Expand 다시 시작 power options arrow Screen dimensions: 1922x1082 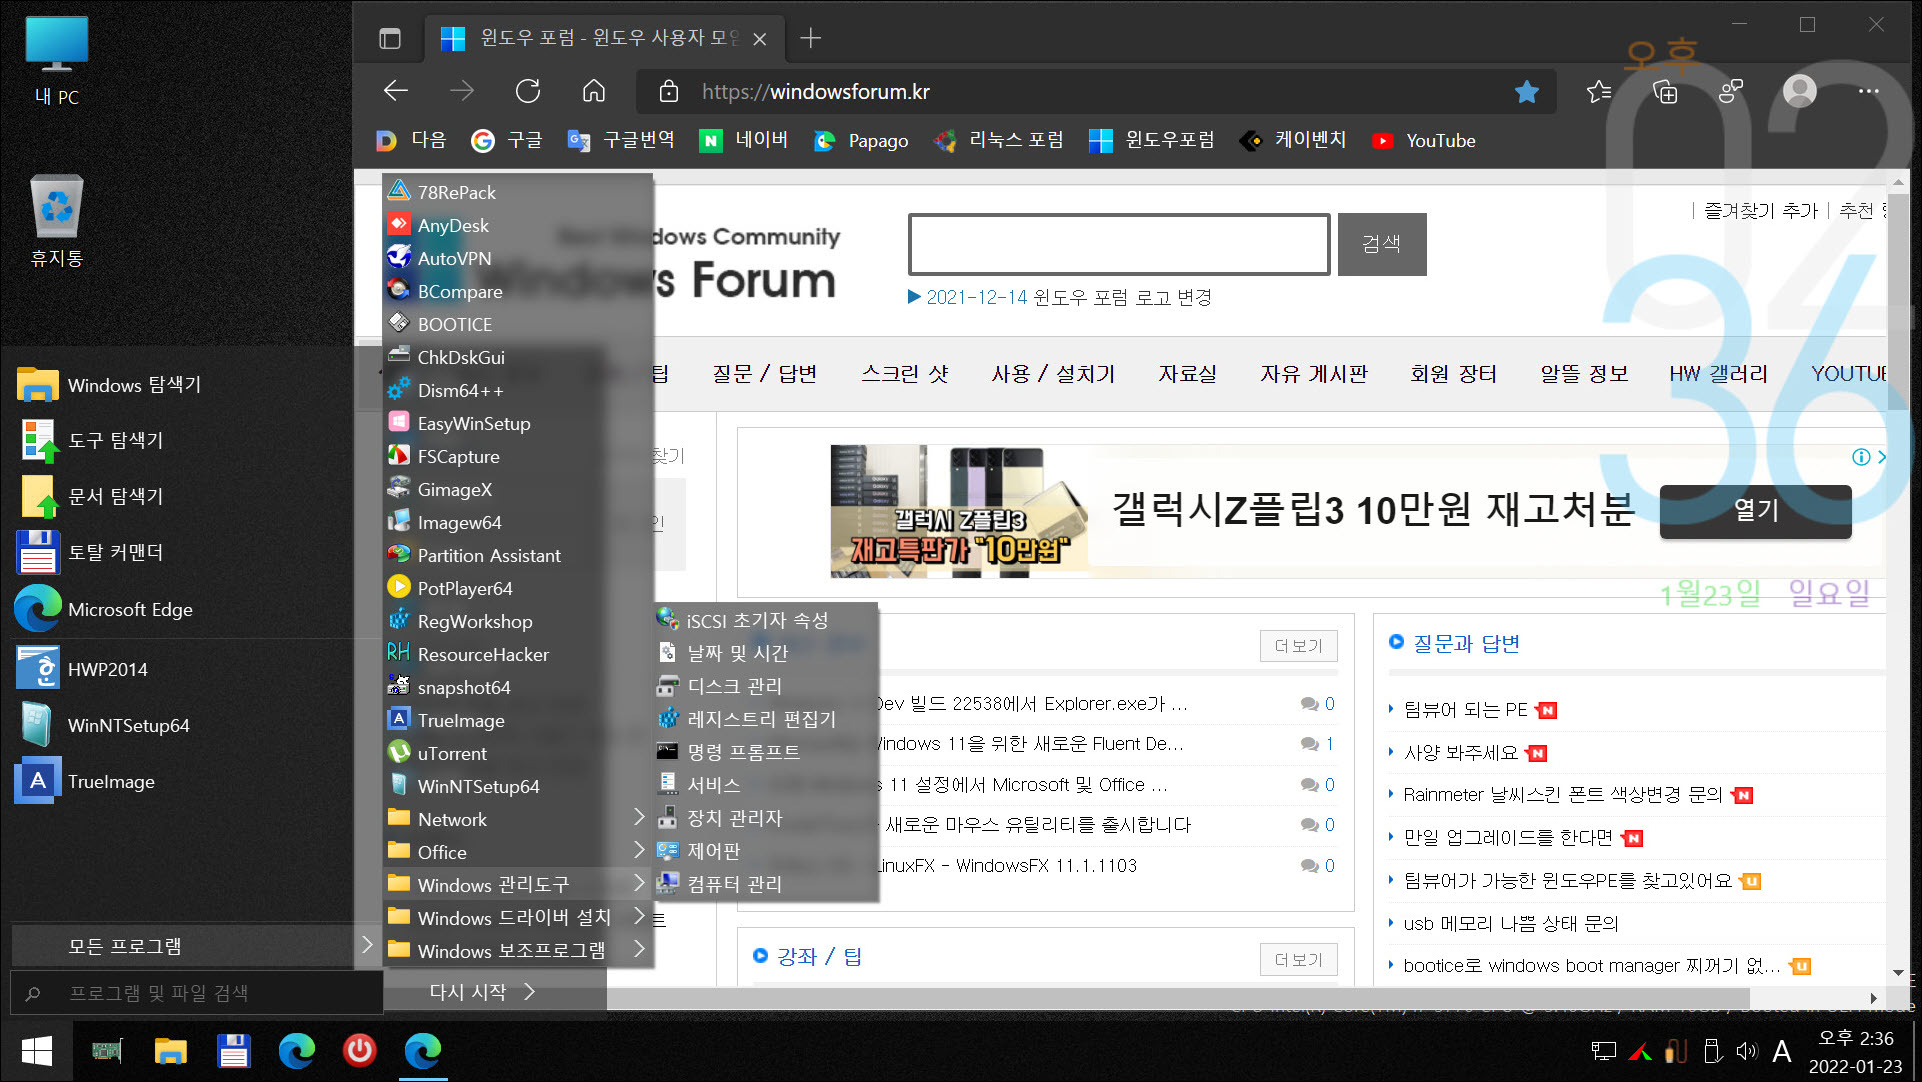pyautogui.click(x=530, y=992)
